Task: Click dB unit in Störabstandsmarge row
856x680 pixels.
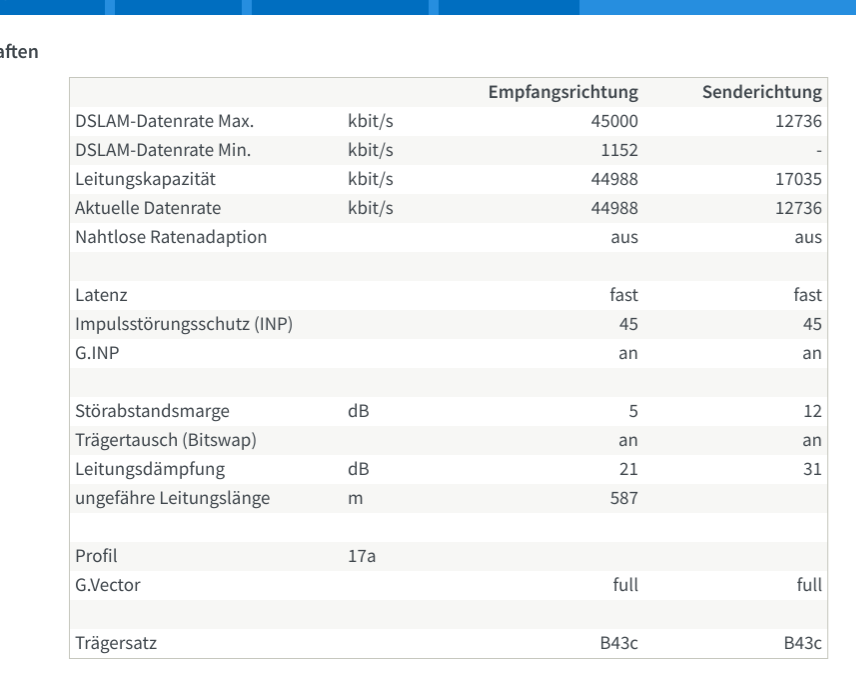Action: [358, 411]
